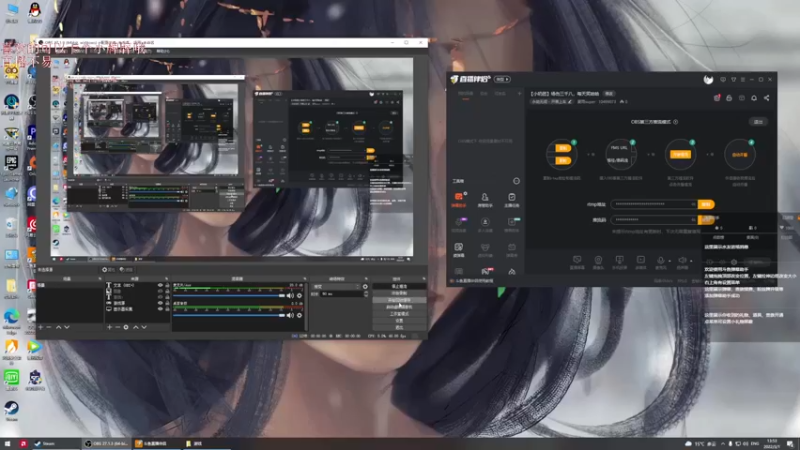
Task: Open source properties gear below OBS sources list
Action: coord(126,327)
